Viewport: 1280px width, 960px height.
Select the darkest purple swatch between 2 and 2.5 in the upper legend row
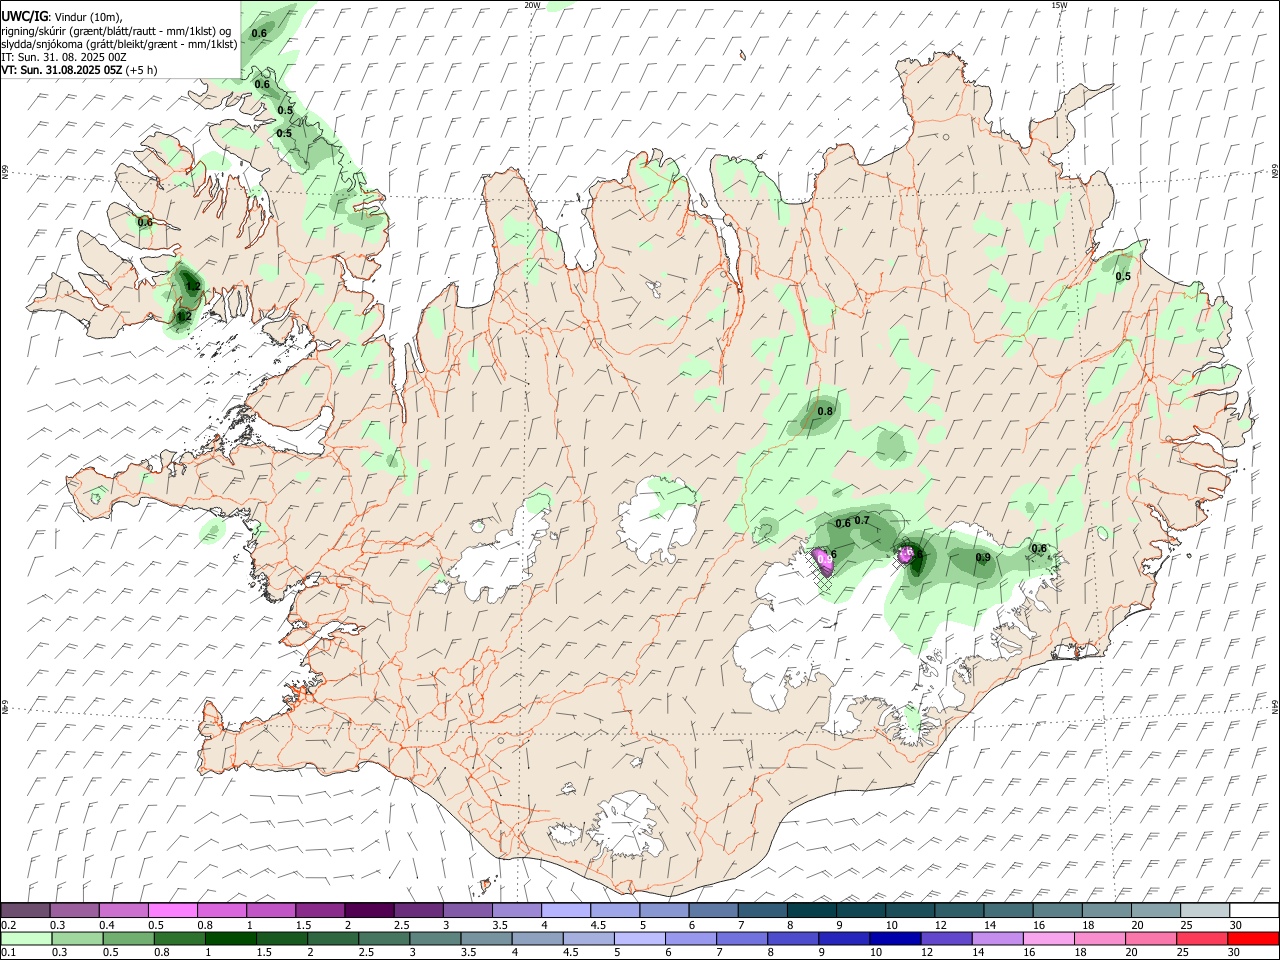pyautogui.click(x=369, y=911)
